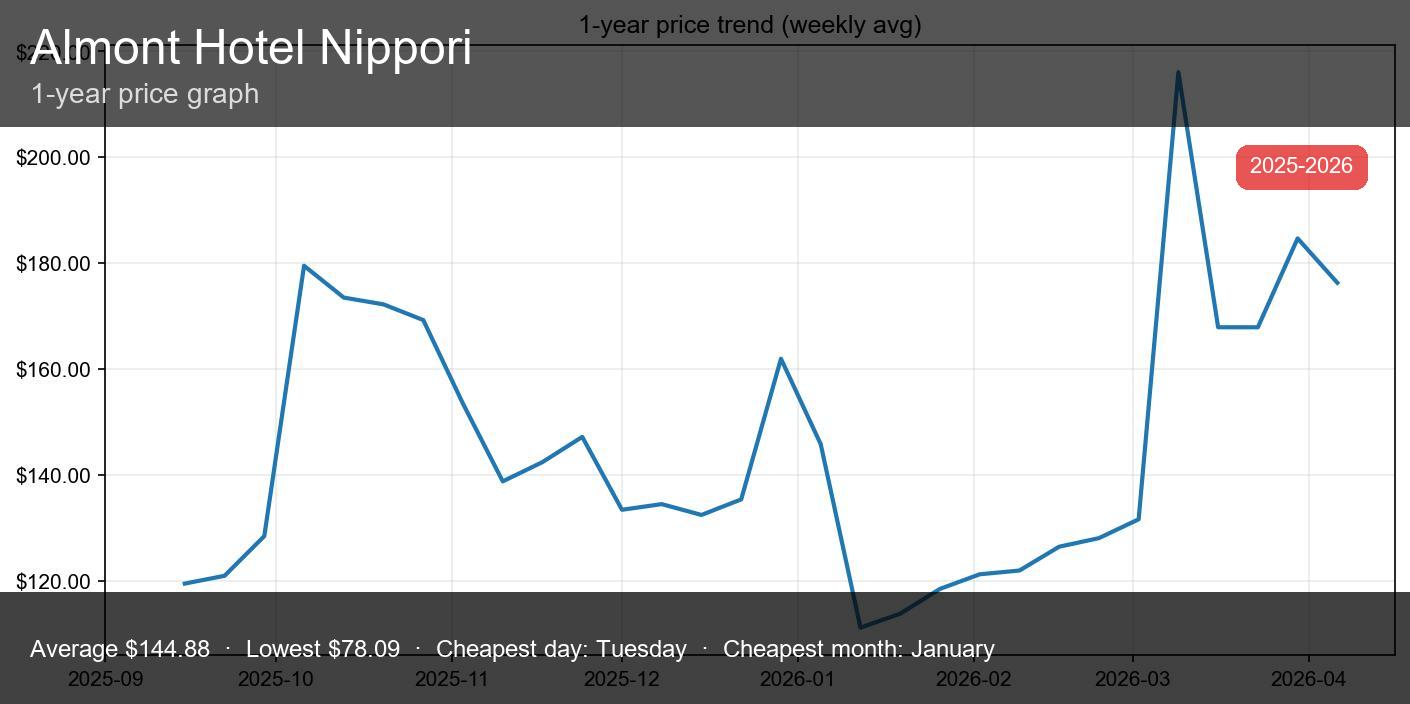Select the 1-year price graph subtitle
Screen dimensions: 1410x704
point(145,94)
